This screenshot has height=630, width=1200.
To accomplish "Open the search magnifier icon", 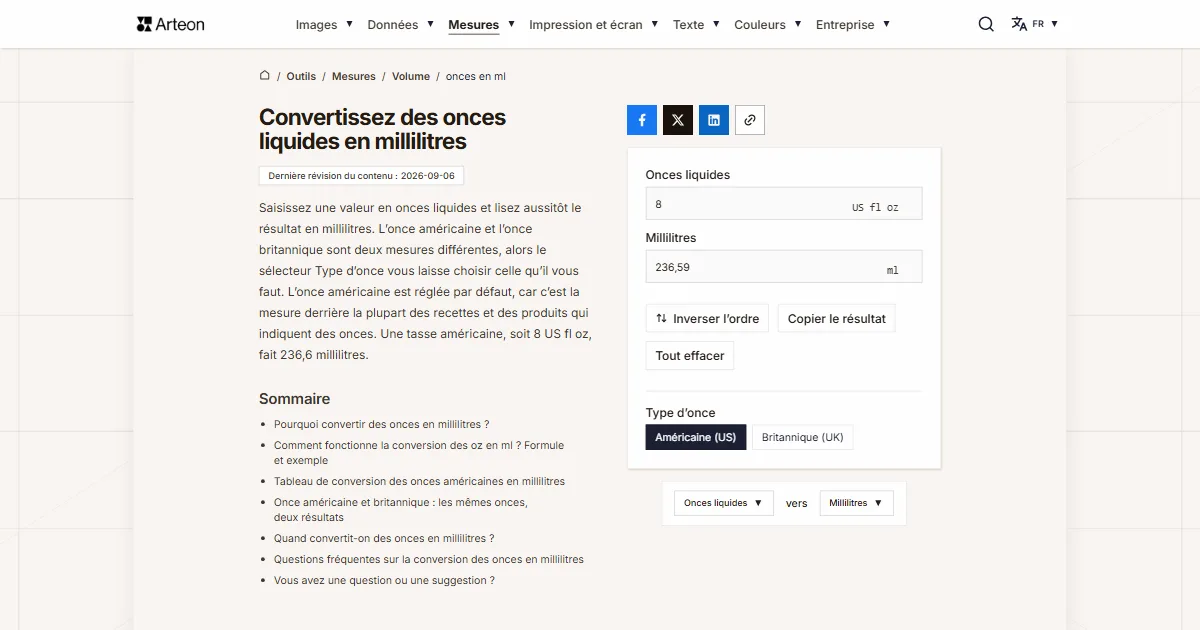I will point(986,24).
